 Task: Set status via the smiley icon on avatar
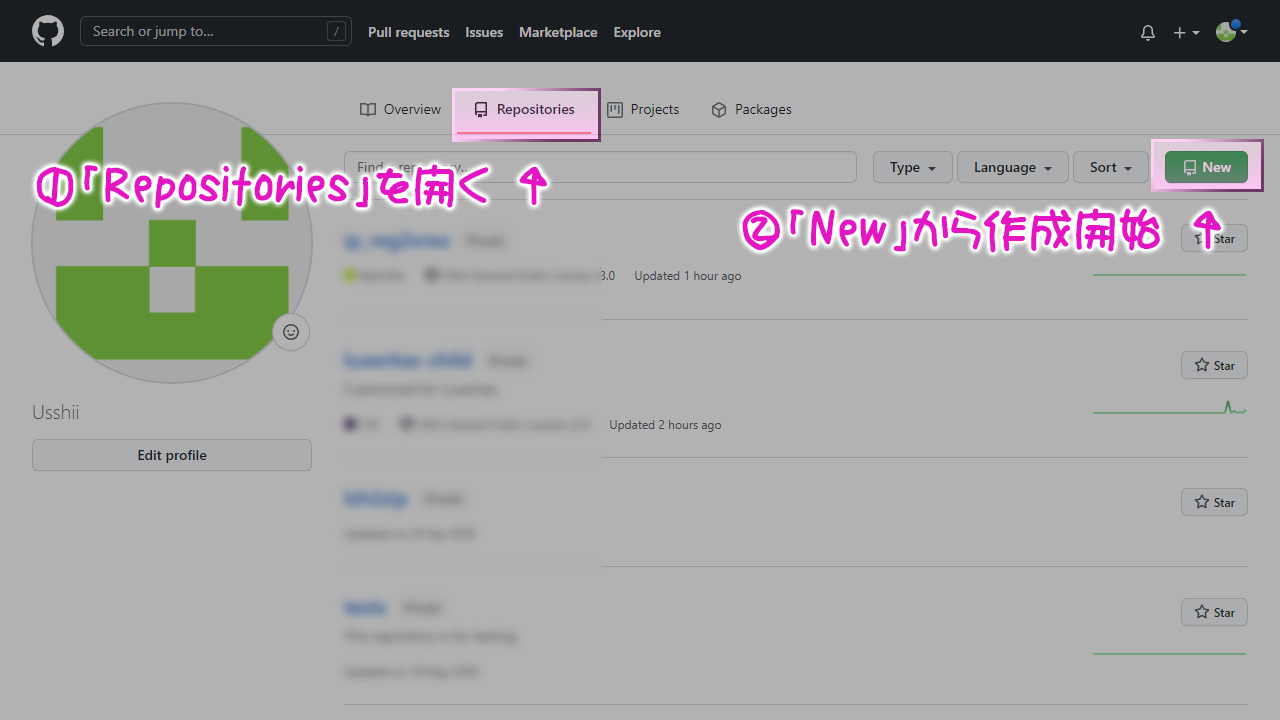coord(291,332)
